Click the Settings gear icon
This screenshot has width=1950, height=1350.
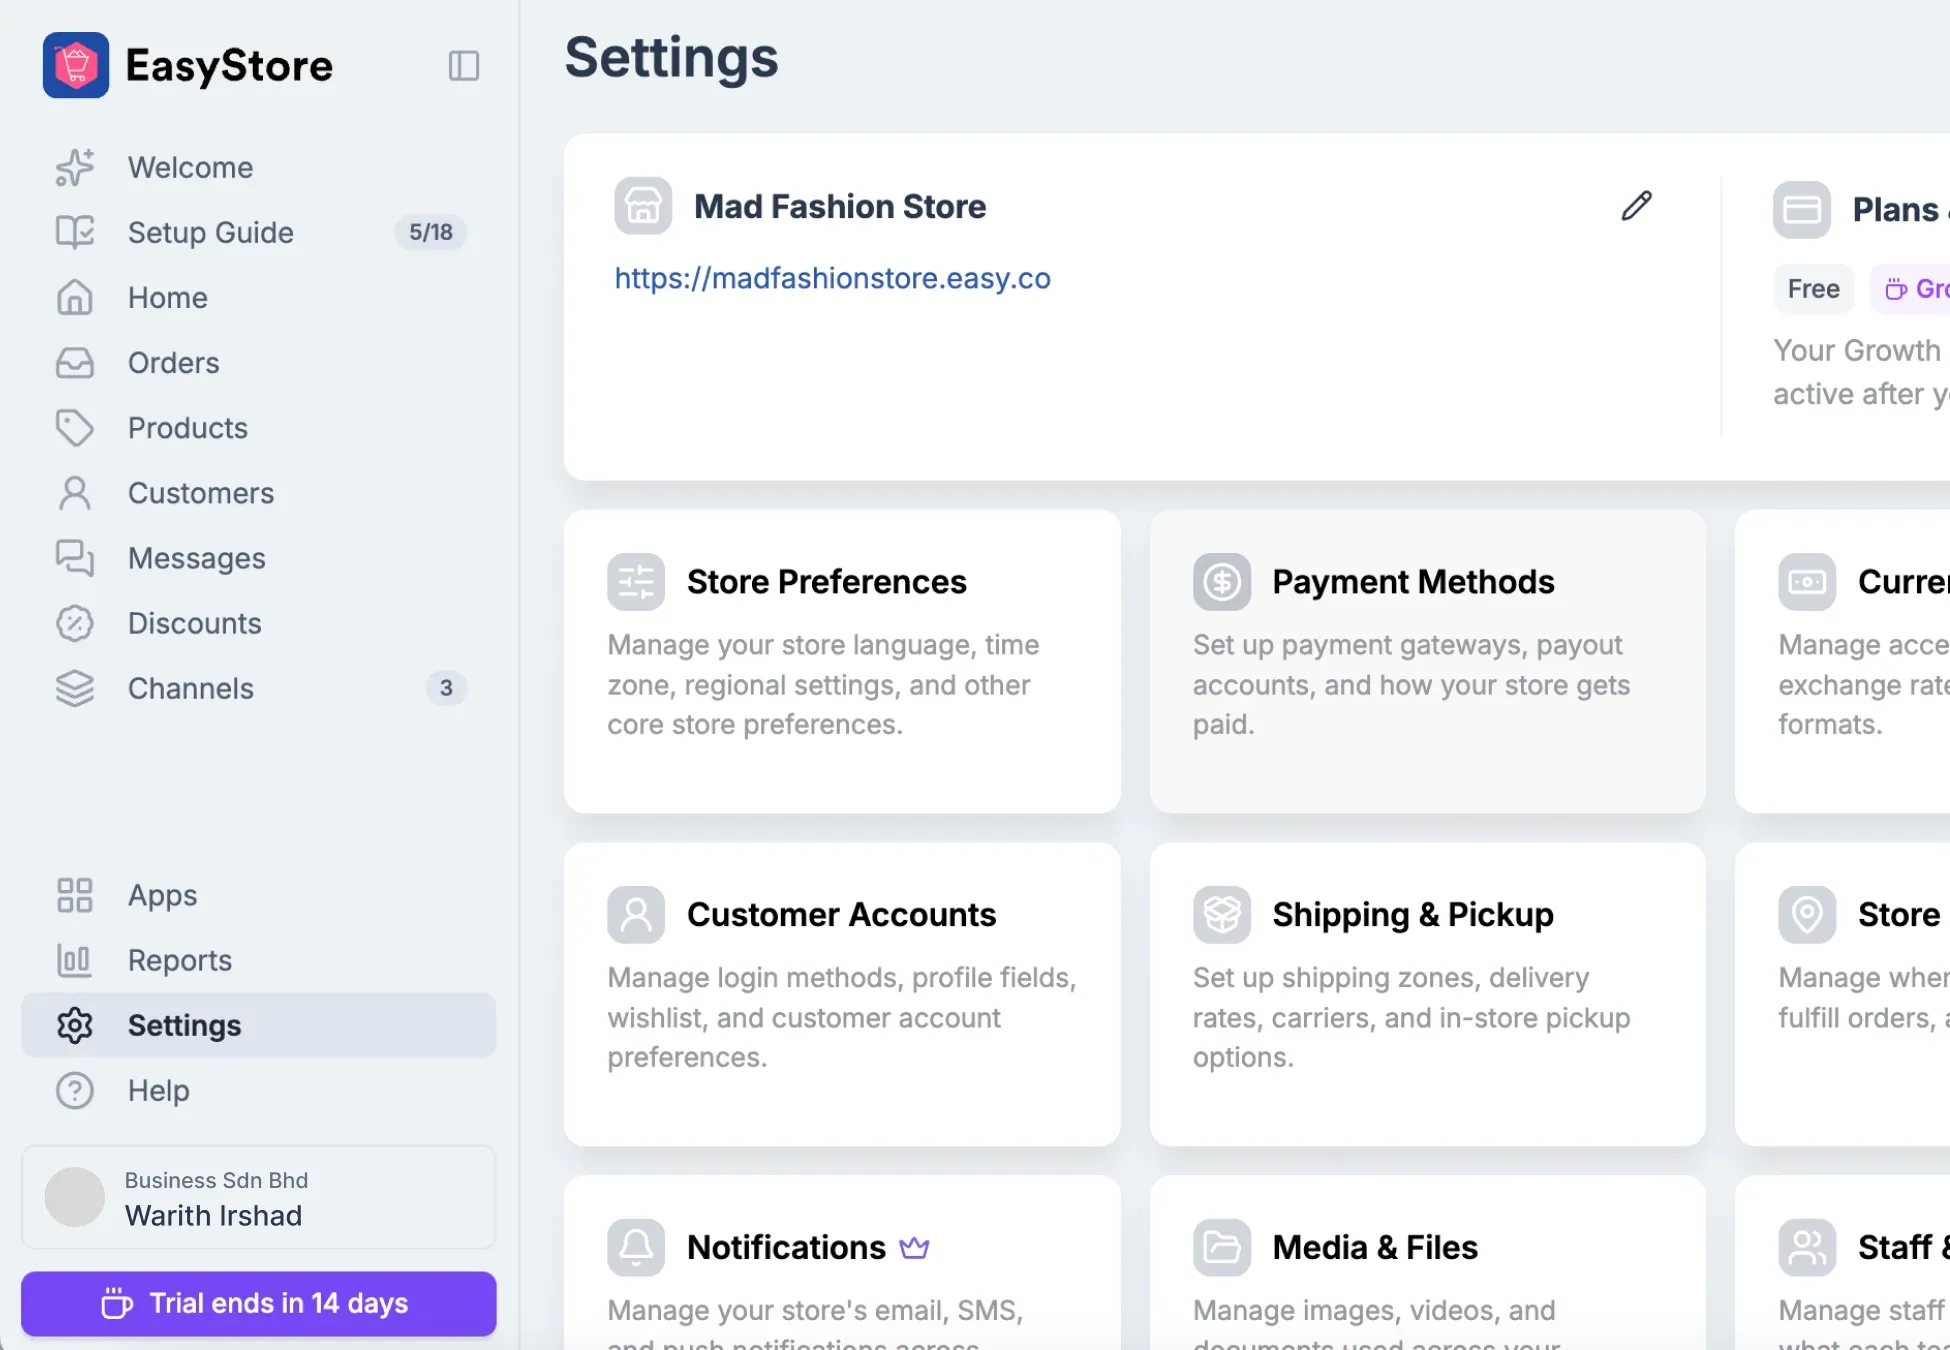[75, 1025]
